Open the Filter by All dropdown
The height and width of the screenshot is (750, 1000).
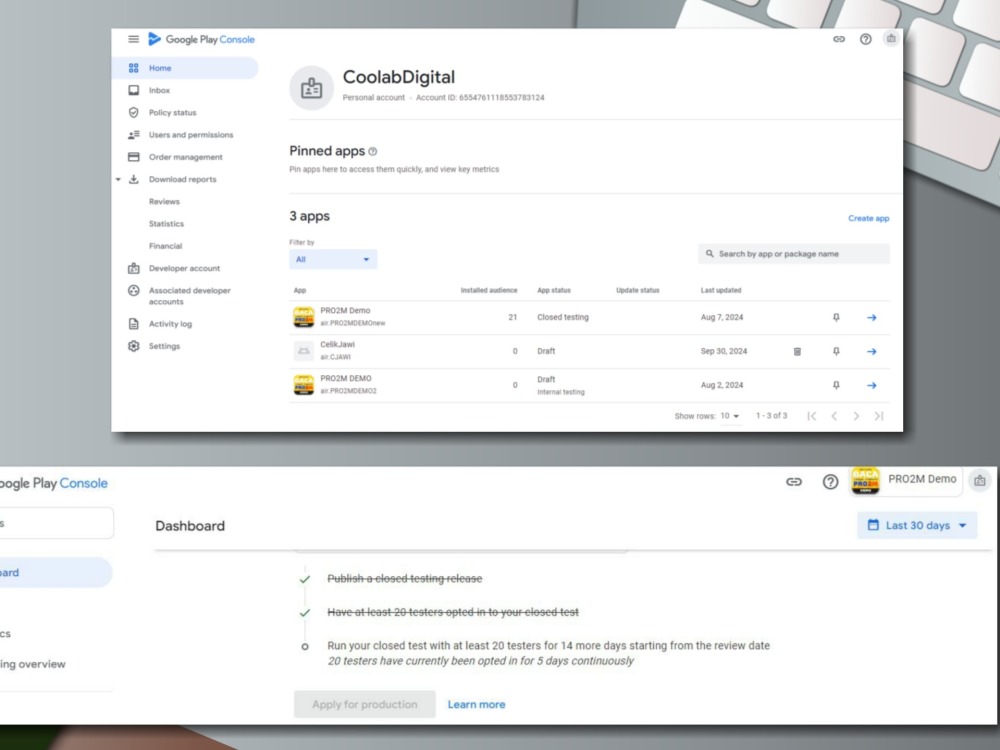(x=332, y=259)
